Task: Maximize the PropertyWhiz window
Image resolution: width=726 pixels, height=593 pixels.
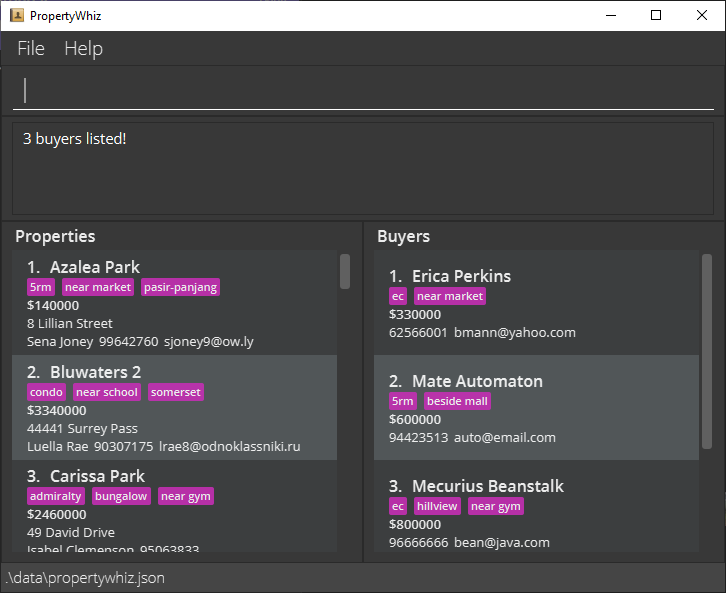Action: [x=656, y=15]
